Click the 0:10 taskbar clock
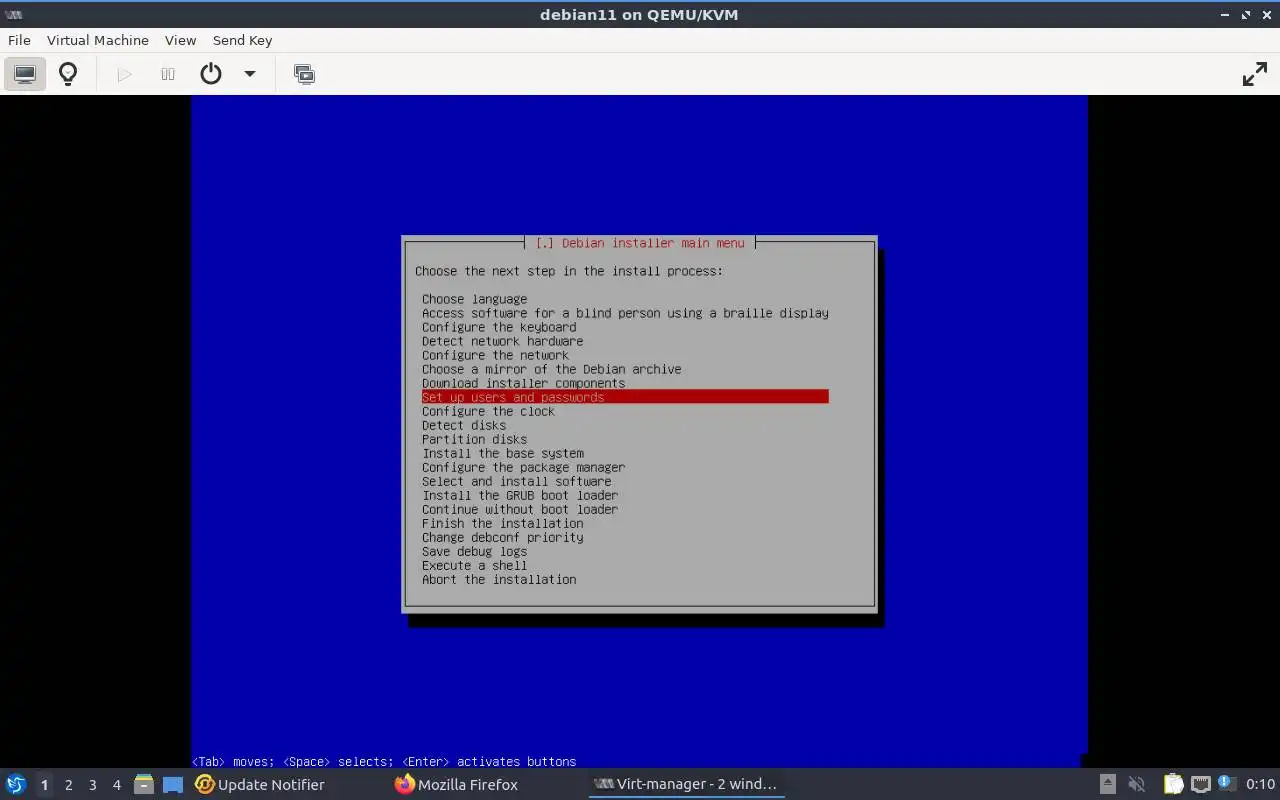This screenshot has height=800, width=1280. pos(1260,784)
